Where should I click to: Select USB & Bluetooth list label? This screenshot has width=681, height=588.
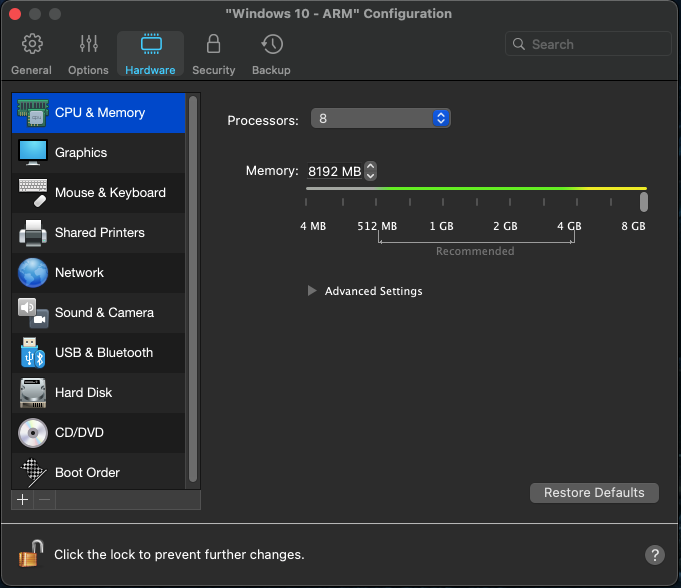pyautogui.click(x=104, y=353)
